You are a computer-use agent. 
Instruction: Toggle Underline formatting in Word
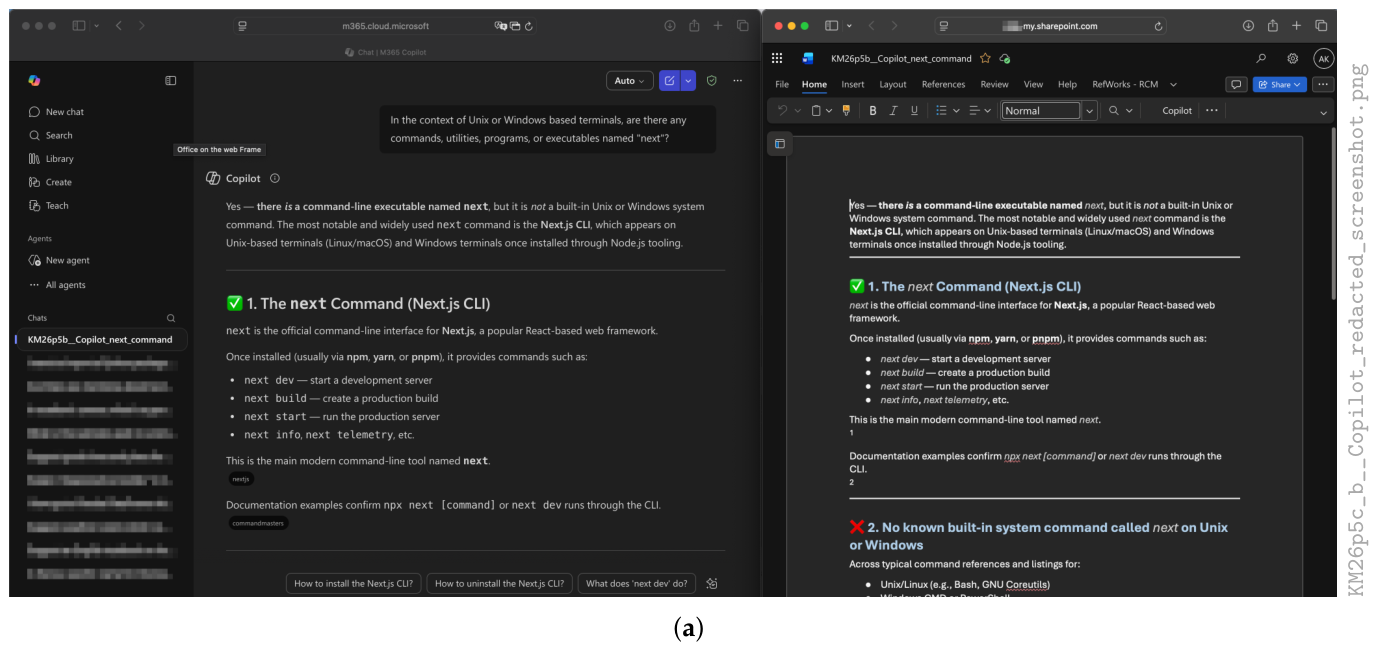914,110
